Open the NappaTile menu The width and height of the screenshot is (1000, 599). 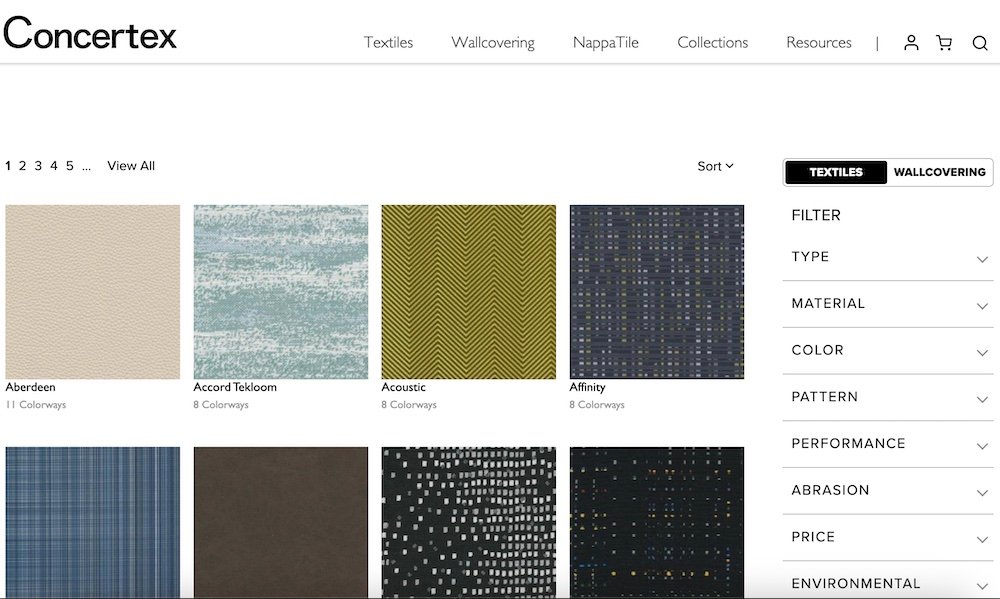tap(606, 43)
